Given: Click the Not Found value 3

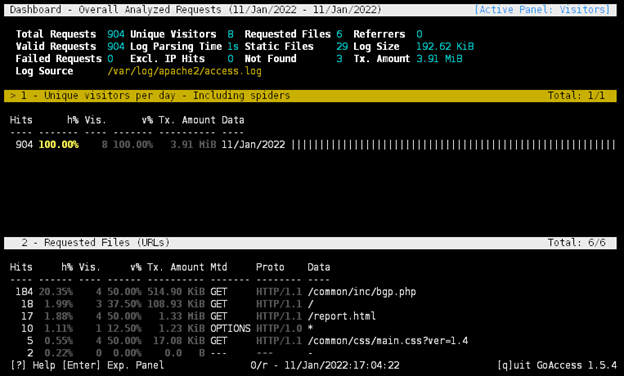Looking at the screenshot, I should 339,59.
